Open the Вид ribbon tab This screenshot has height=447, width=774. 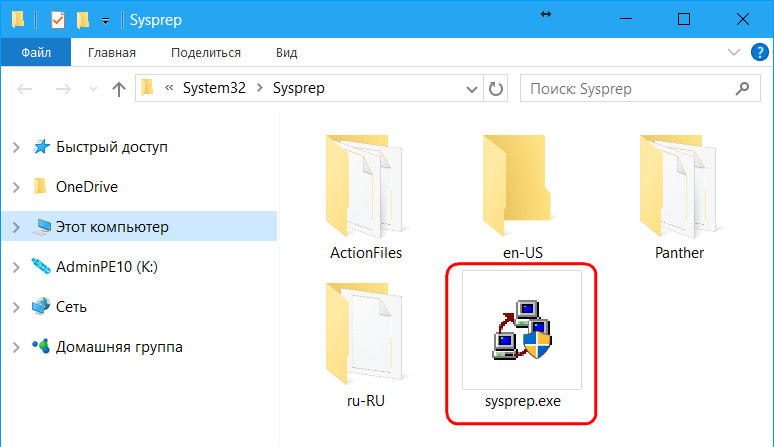pos(286,52)
